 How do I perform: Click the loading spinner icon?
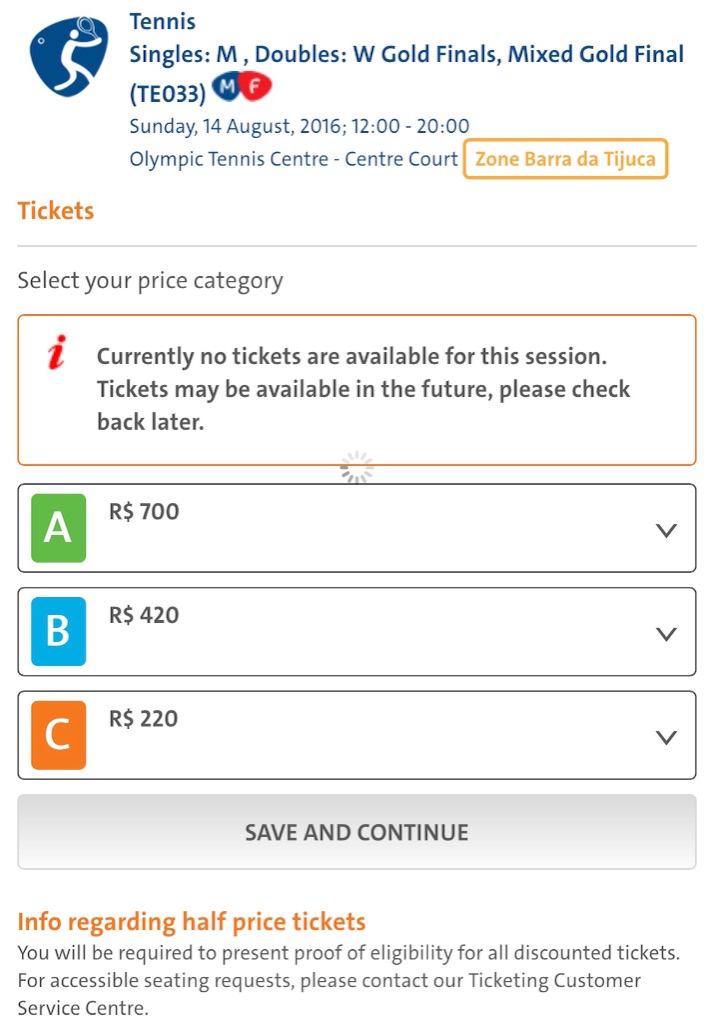(x=356, y=468)
